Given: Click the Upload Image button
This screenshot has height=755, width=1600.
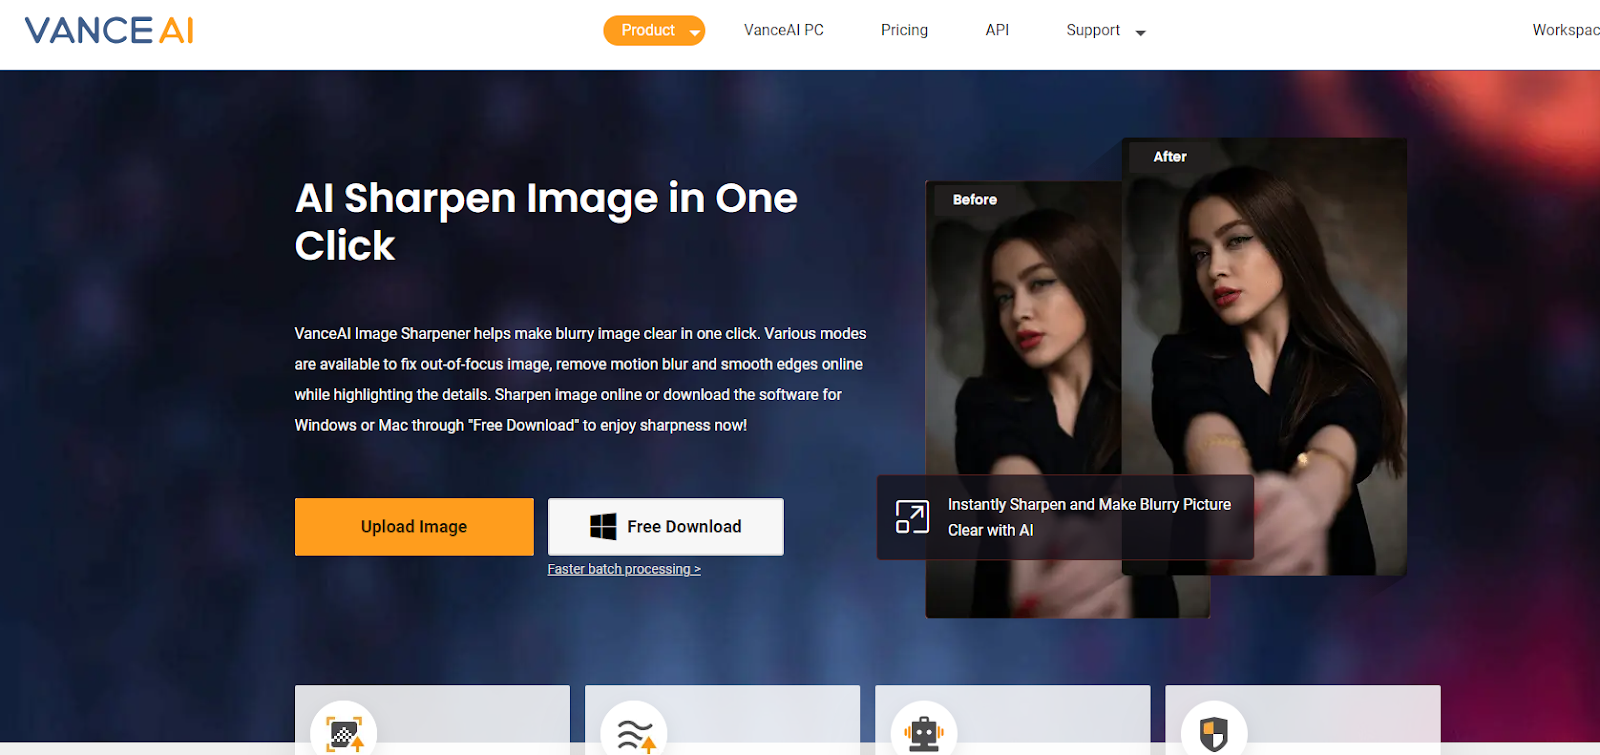Looking at the screenshot, I should (414, 527).
